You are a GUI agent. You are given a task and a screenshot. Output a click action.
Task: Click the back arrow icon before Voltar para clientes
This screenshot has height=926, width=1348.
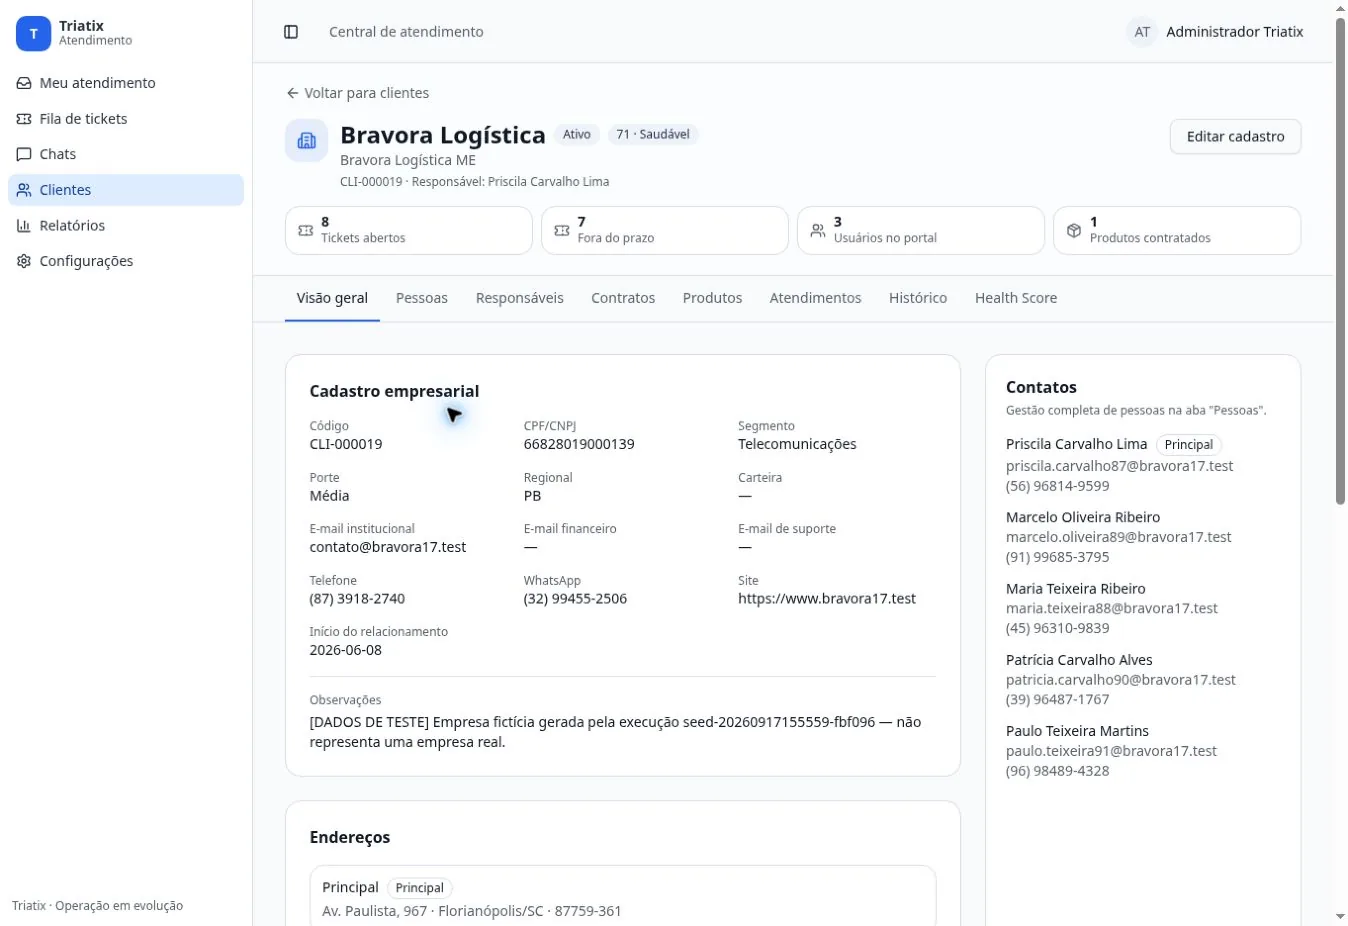[x=292, y=93]
